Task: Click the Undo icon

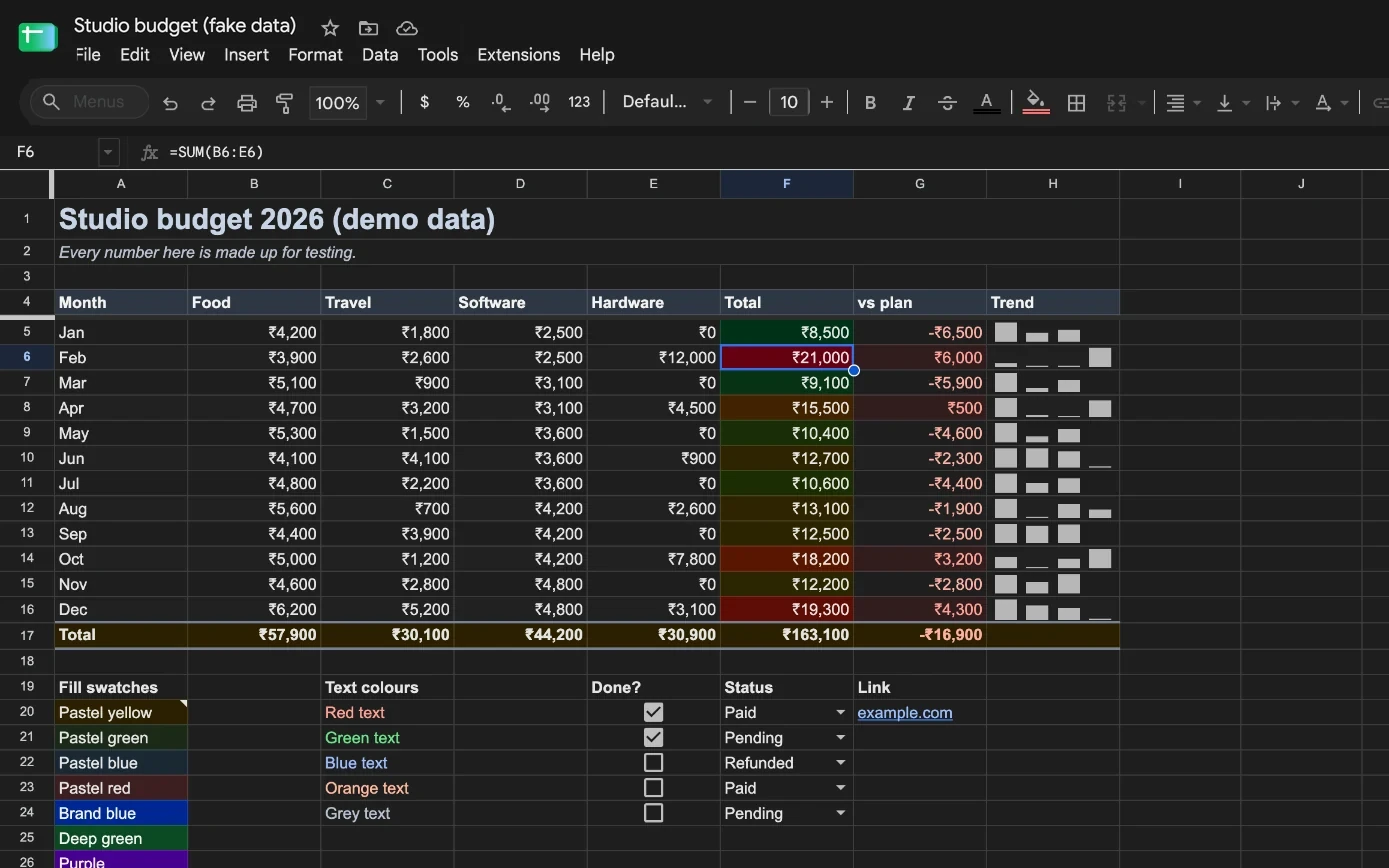Action: tap(170, 103)
